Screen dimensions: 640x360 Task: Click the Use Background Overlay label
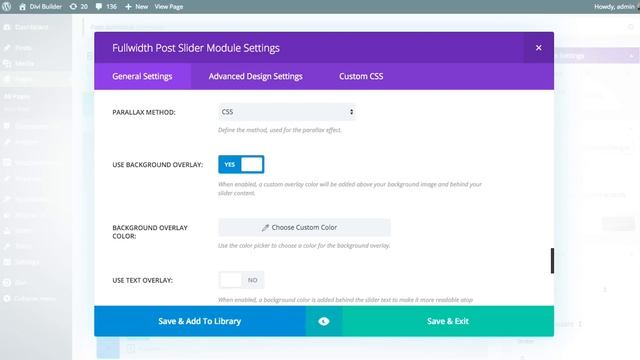(158, 165)
